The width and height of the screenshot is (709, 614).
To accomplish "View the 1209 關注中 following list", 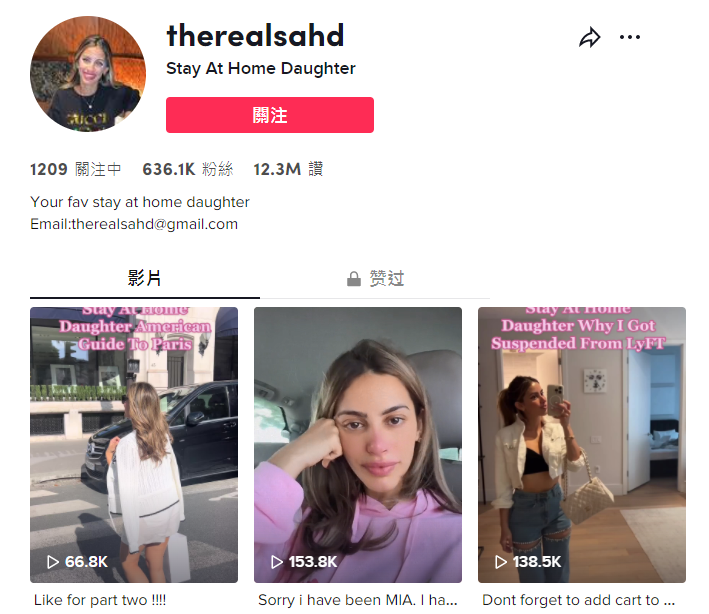I will (x=76, y=170).
